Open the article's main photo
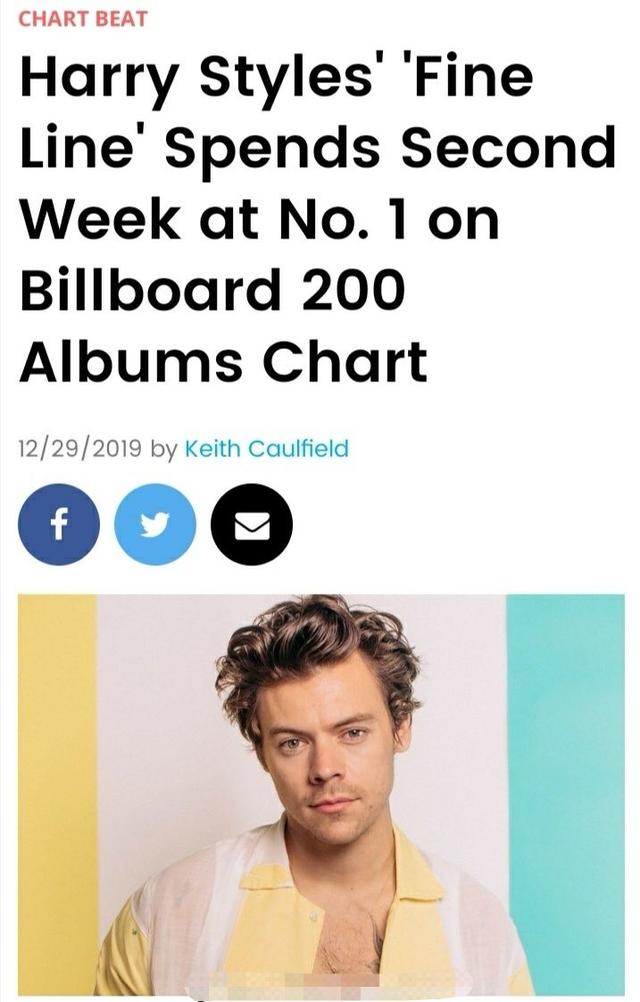 (321, 794)
